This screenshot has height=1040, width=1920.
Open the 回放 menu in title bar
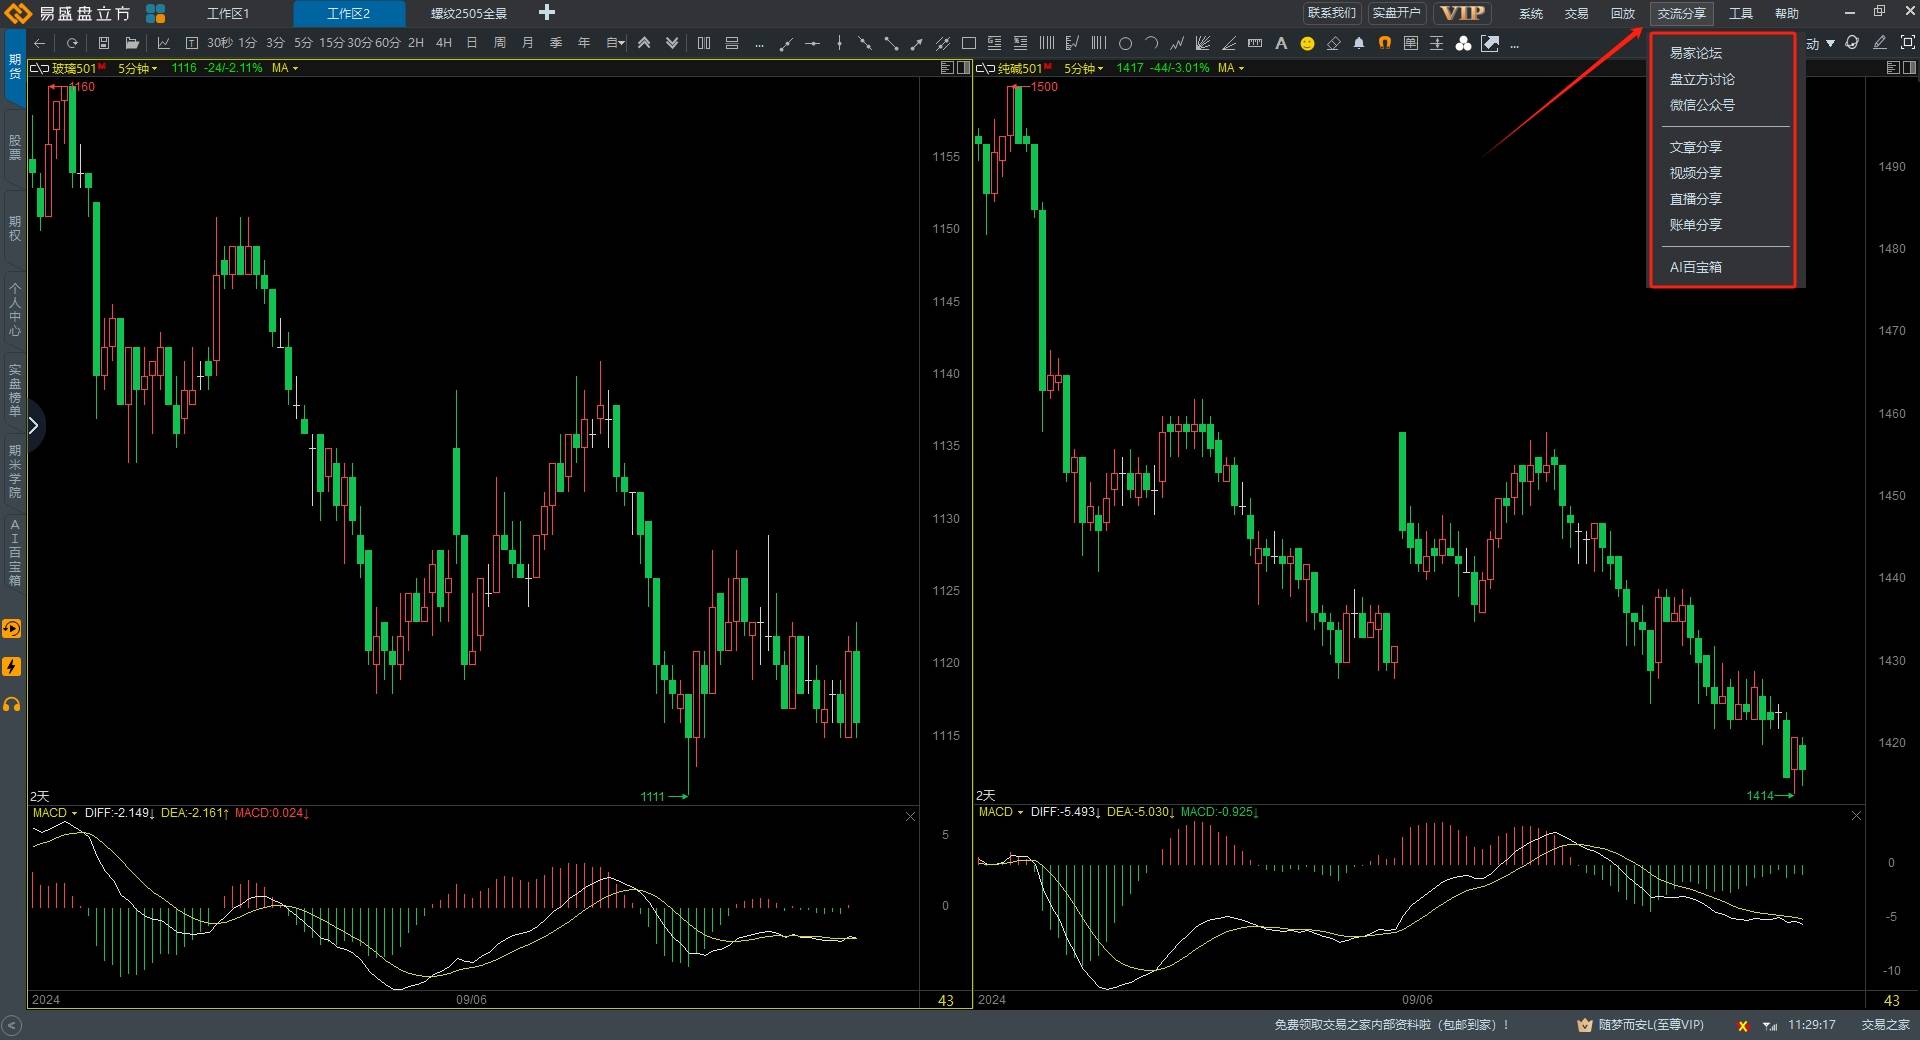(x=1622, y=13)
